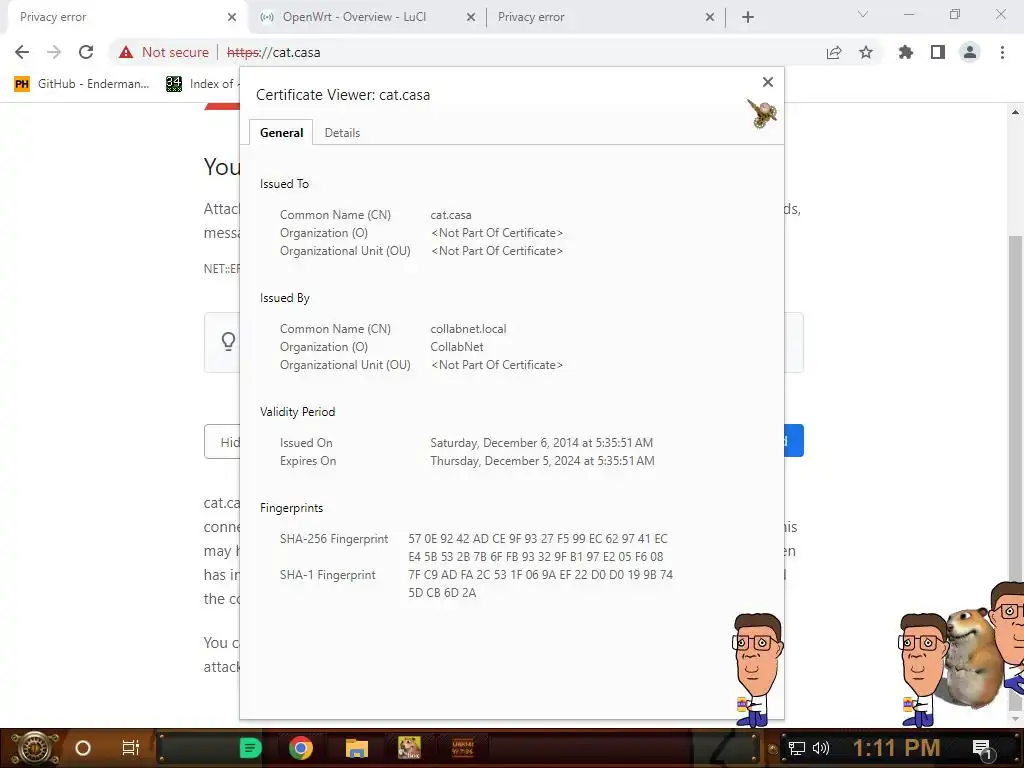Open Task View on taskbar
This screenshot has height=768, width=1024.
pyautogui.click(x=131, y=748)
